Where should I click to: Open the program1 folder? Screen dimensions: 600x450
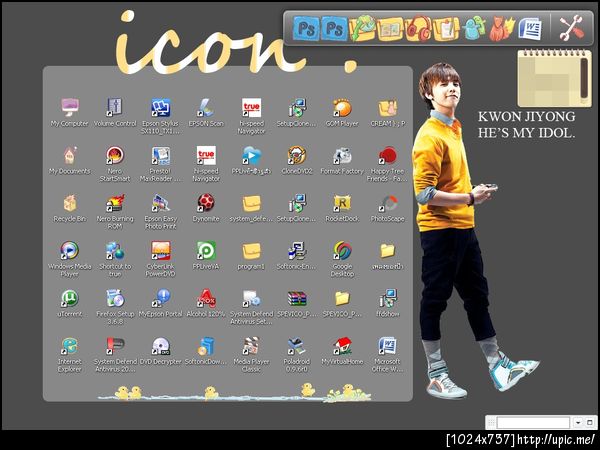pos(251,255)
